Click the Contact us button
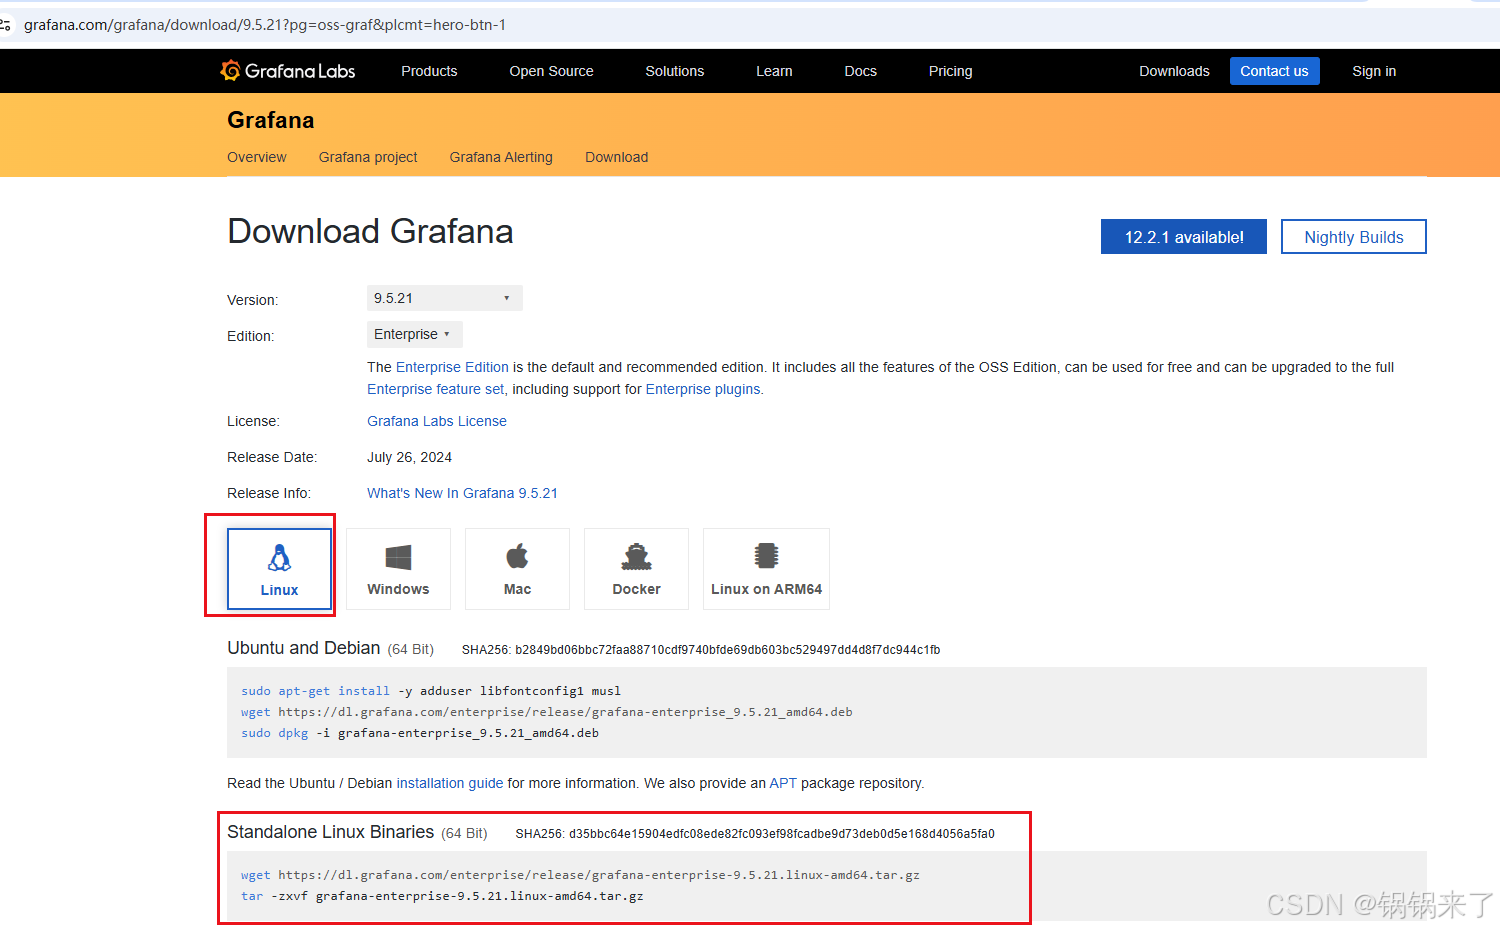1500x931 pixels. tap(1274, 71)
